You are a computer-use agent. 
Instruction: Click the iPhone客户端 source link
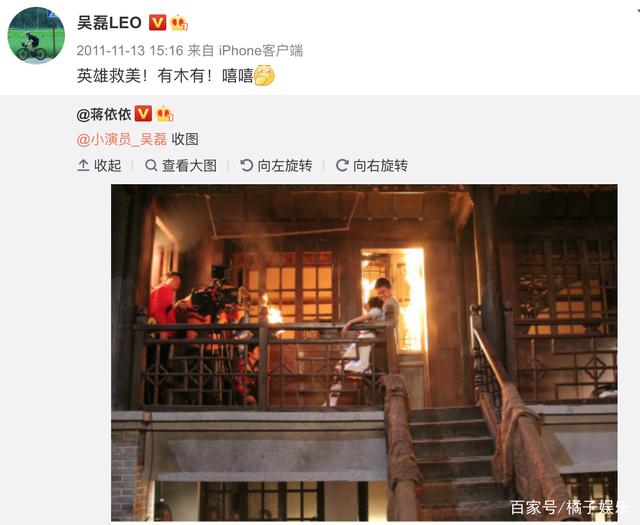point(261,51)
